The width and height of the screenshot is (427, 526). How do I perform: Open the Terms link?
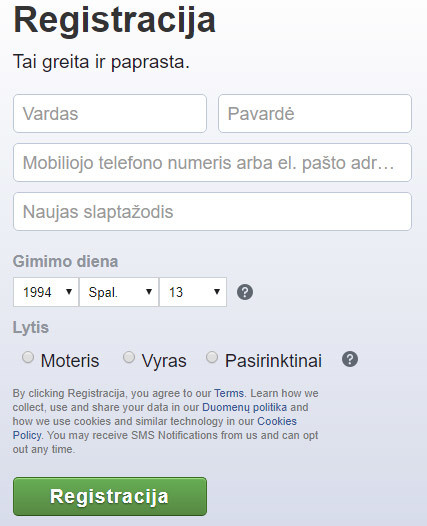tap(229, 393)
